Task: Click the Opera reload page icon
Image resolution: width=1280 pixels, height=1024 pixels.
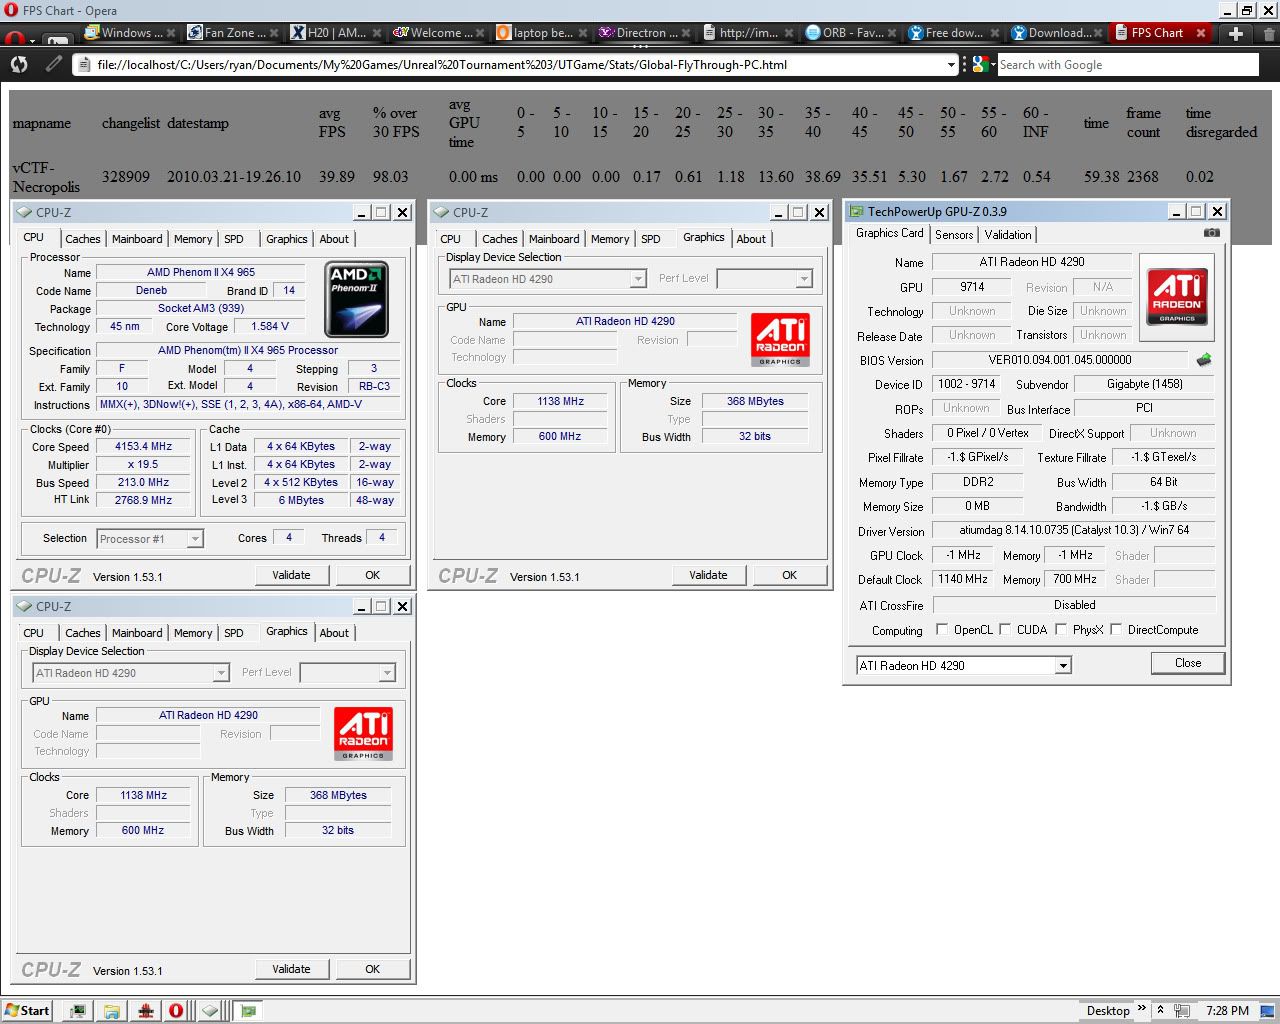Action: (x=19, y=65)
